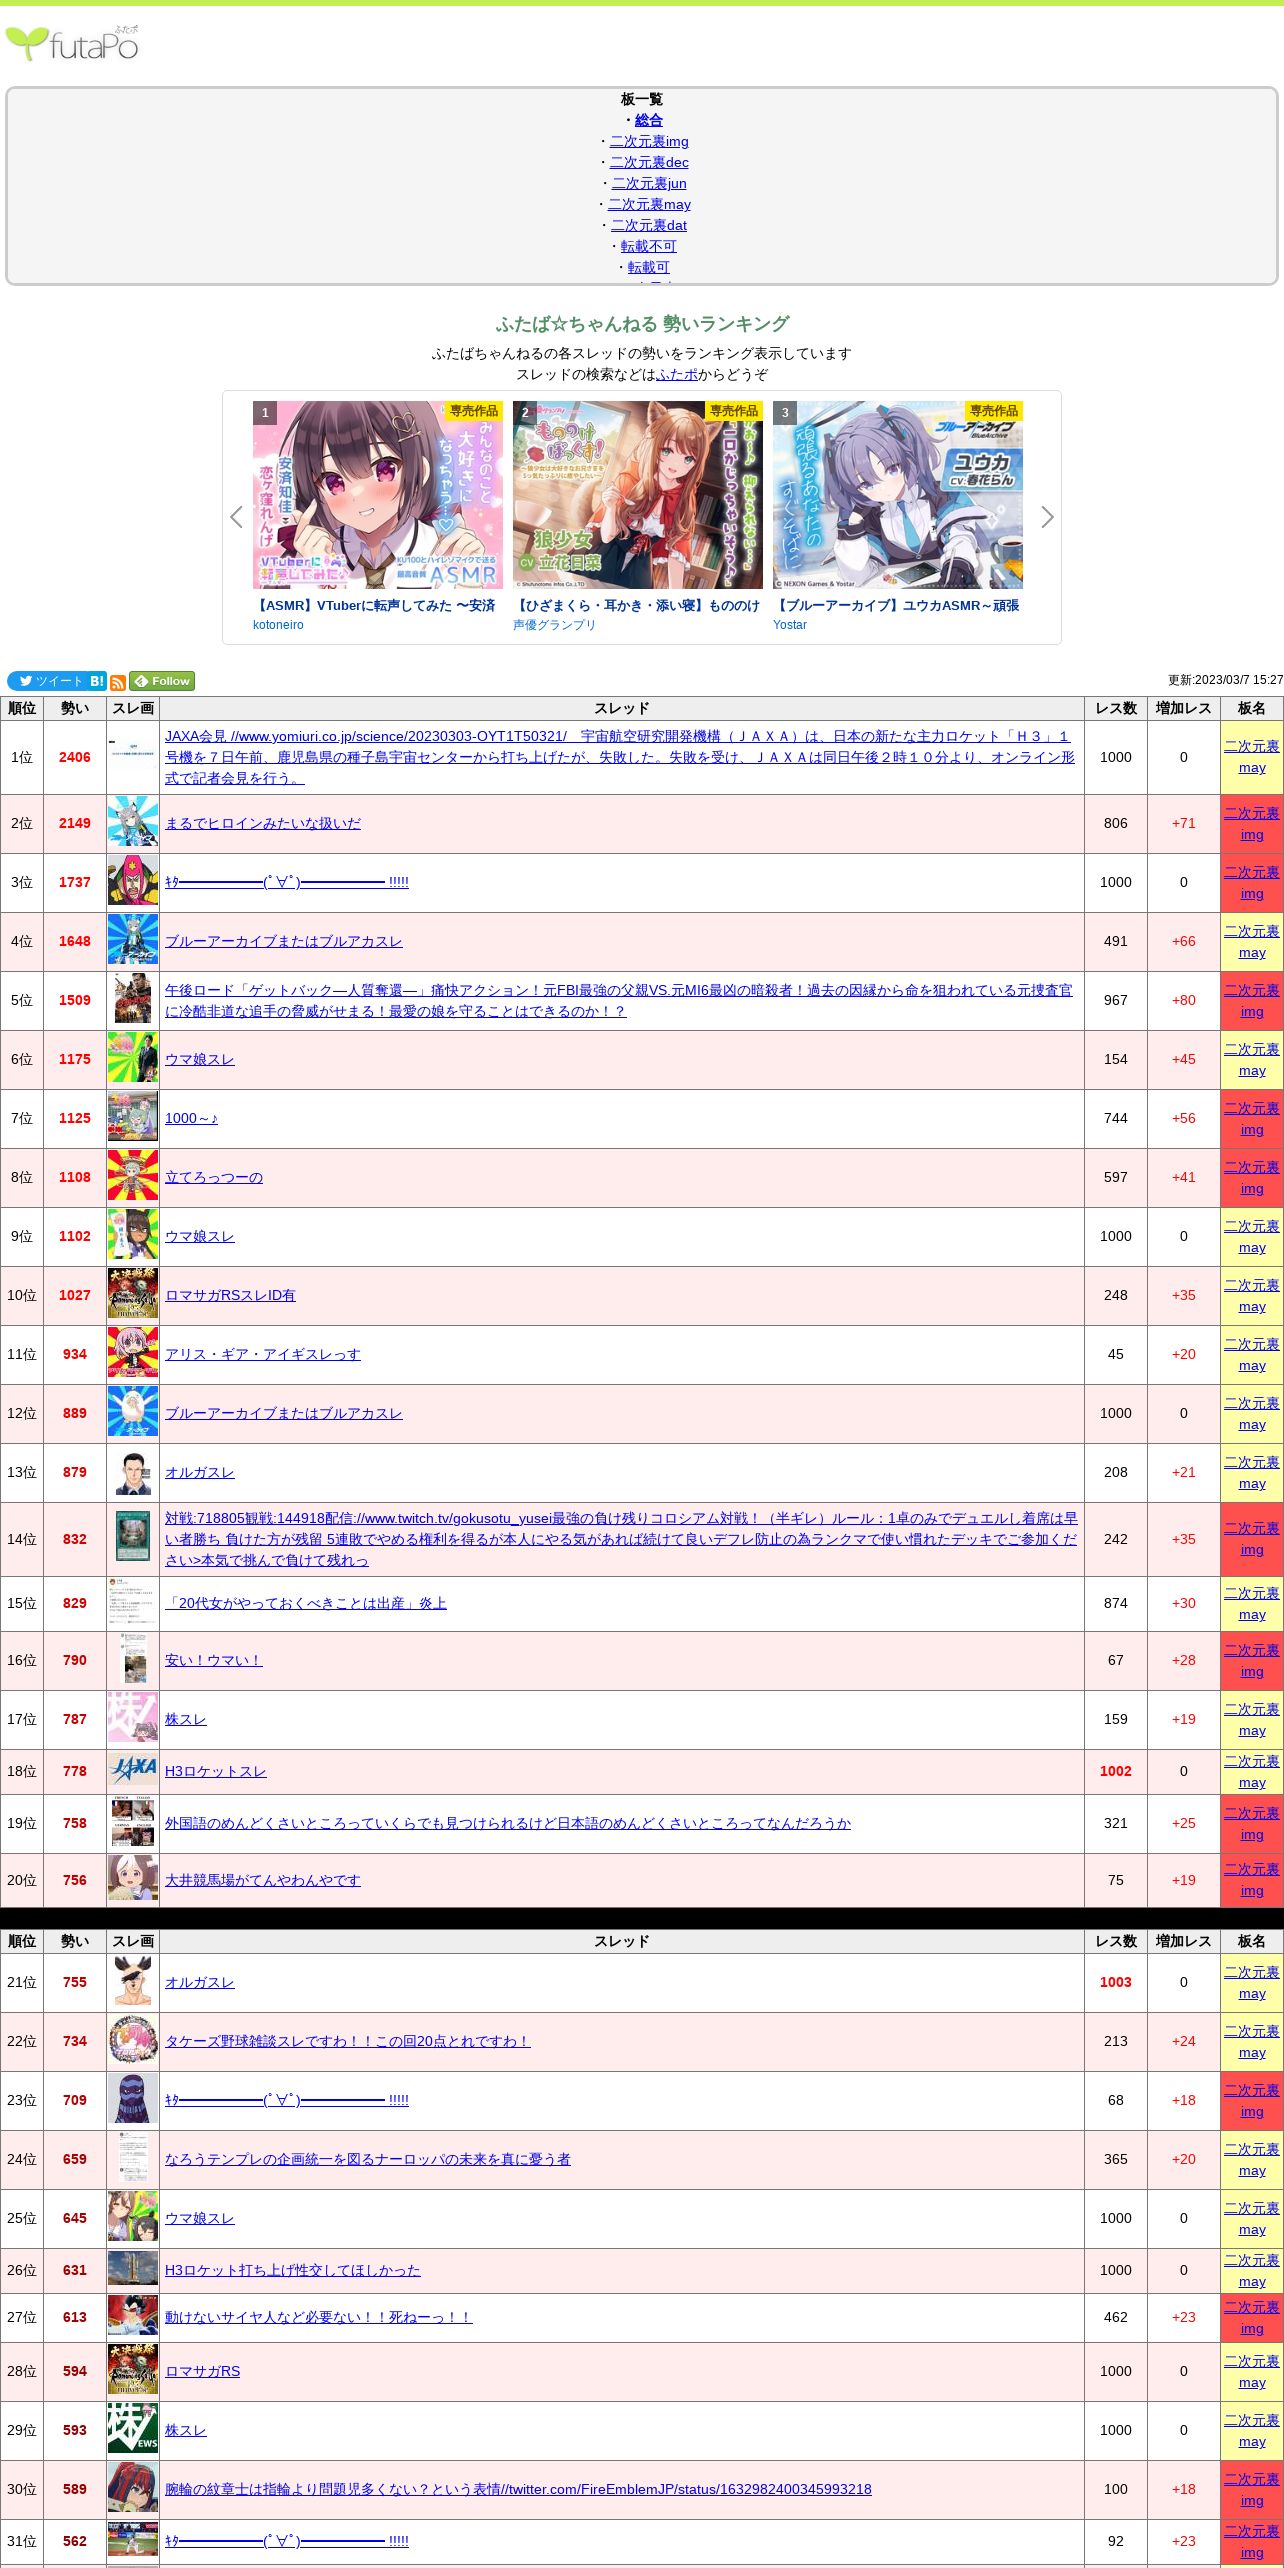Viewport: 1284px width, 2568px height.
Task: Open the 狼少女 product image
Action: pos(638,495)
